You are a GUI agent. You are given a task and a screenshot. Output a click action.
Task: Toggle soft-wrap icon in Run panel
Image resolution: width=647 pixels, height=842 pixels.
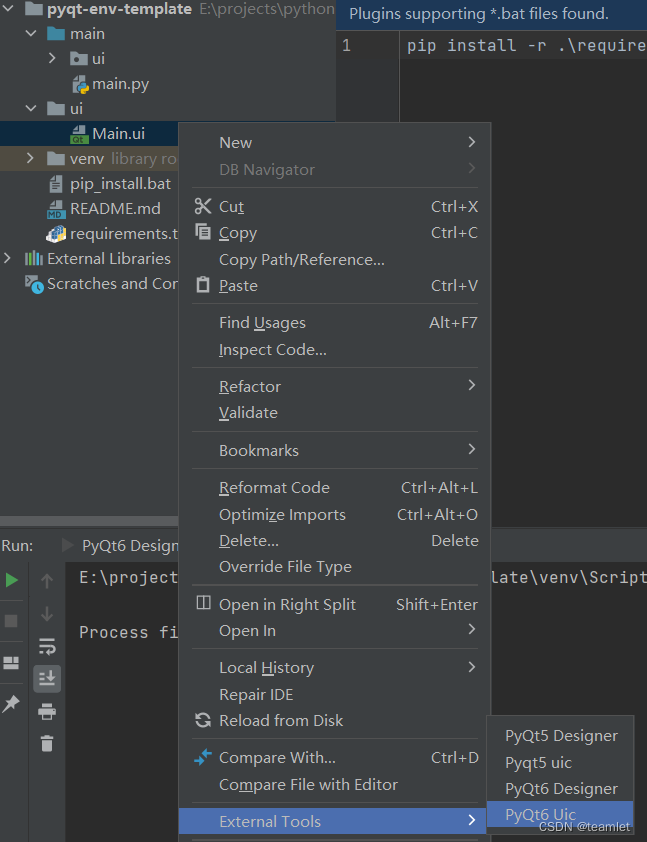tap(47, 647)
